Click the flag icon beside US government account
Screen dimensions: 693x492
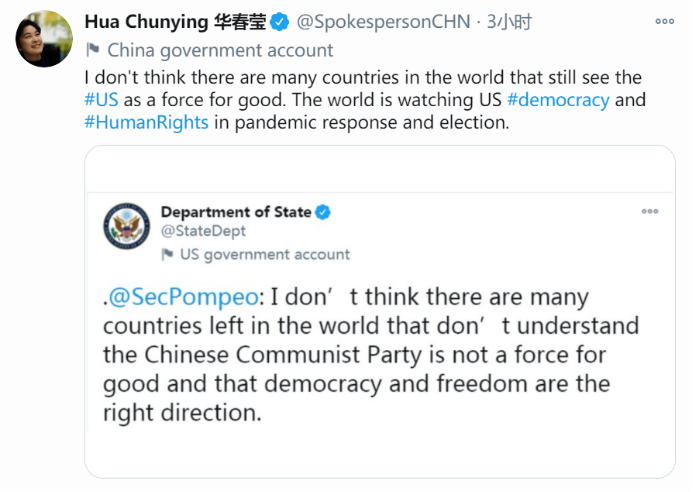click(168, 254)
